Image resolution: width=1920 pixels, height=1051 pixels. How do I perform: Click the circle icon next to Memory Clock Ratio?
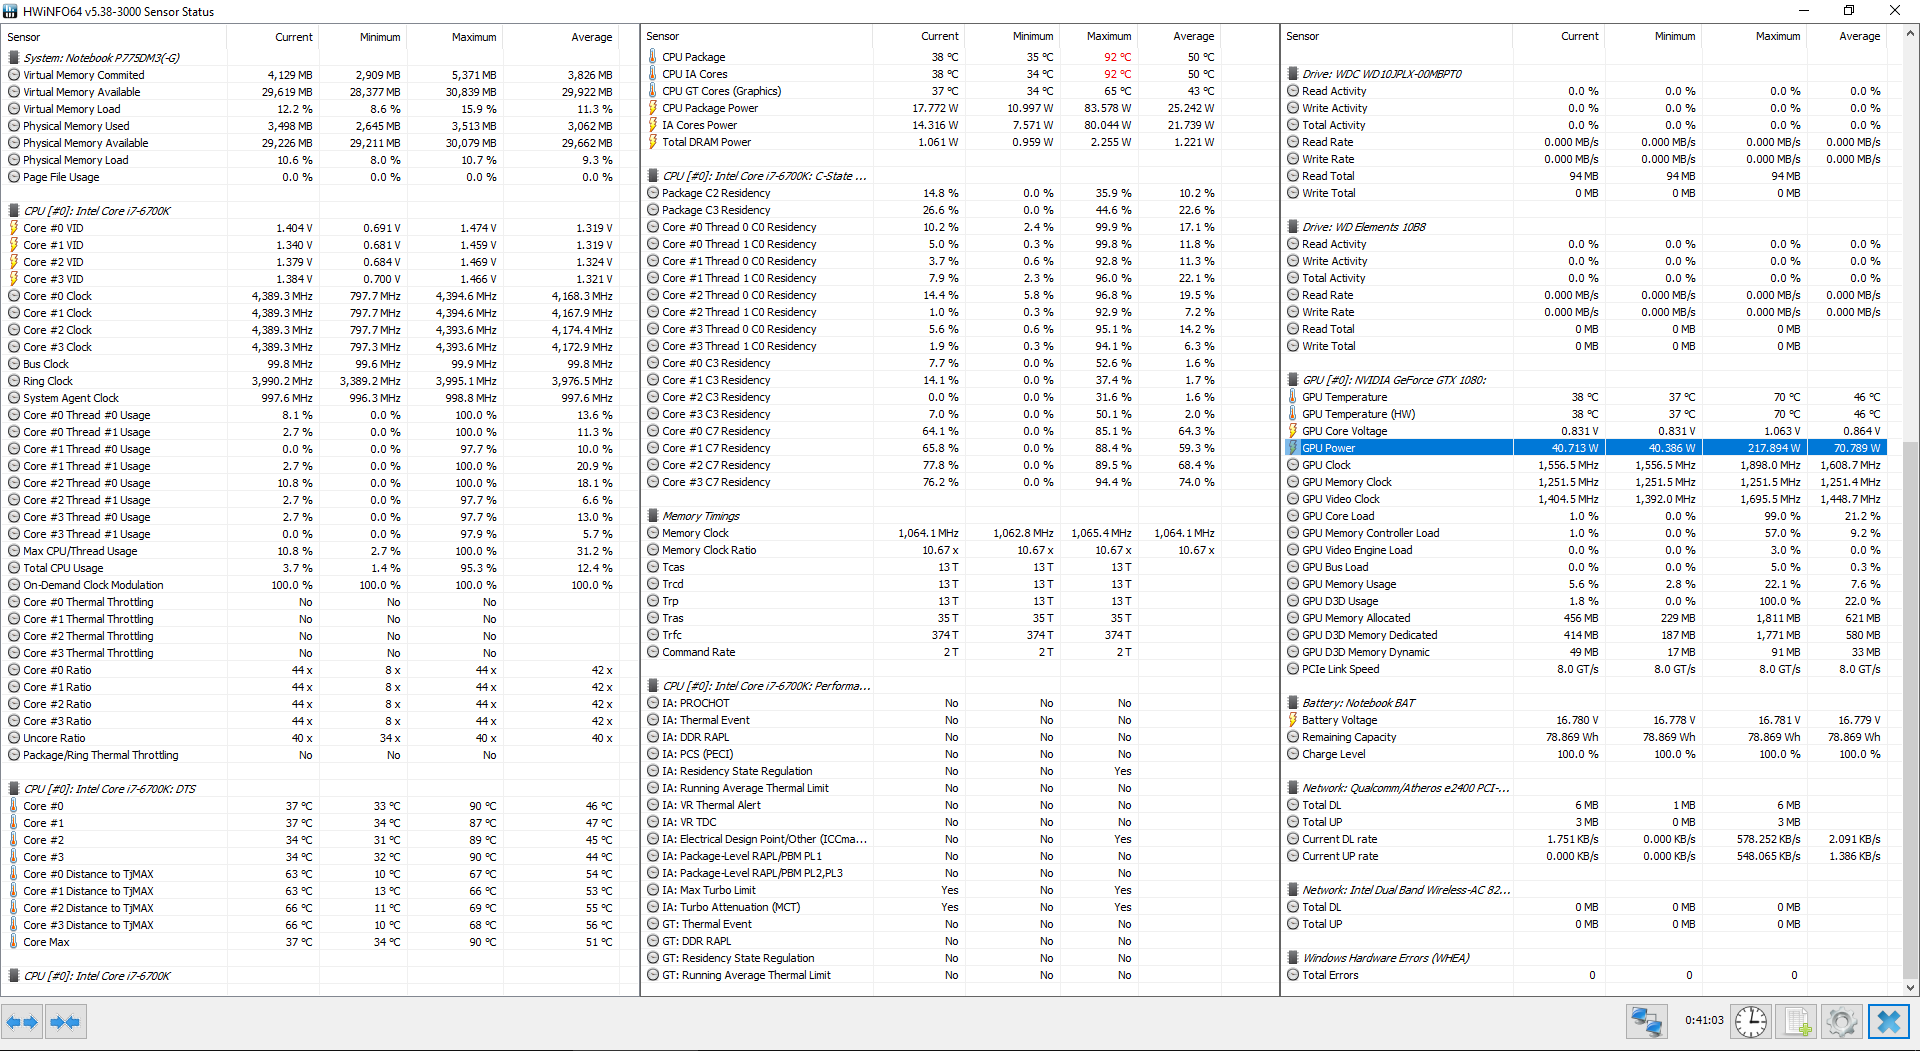pyautogui.click(x=653, y=550)
